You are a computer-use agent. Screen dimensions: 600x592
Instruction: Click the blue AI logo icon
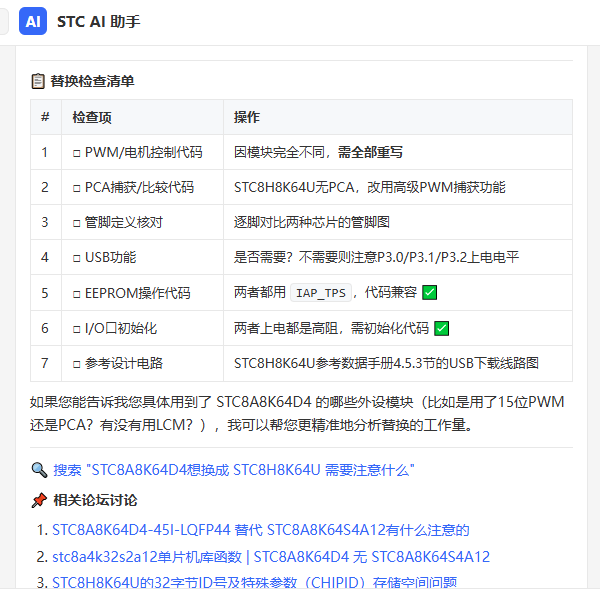point(33,21)
